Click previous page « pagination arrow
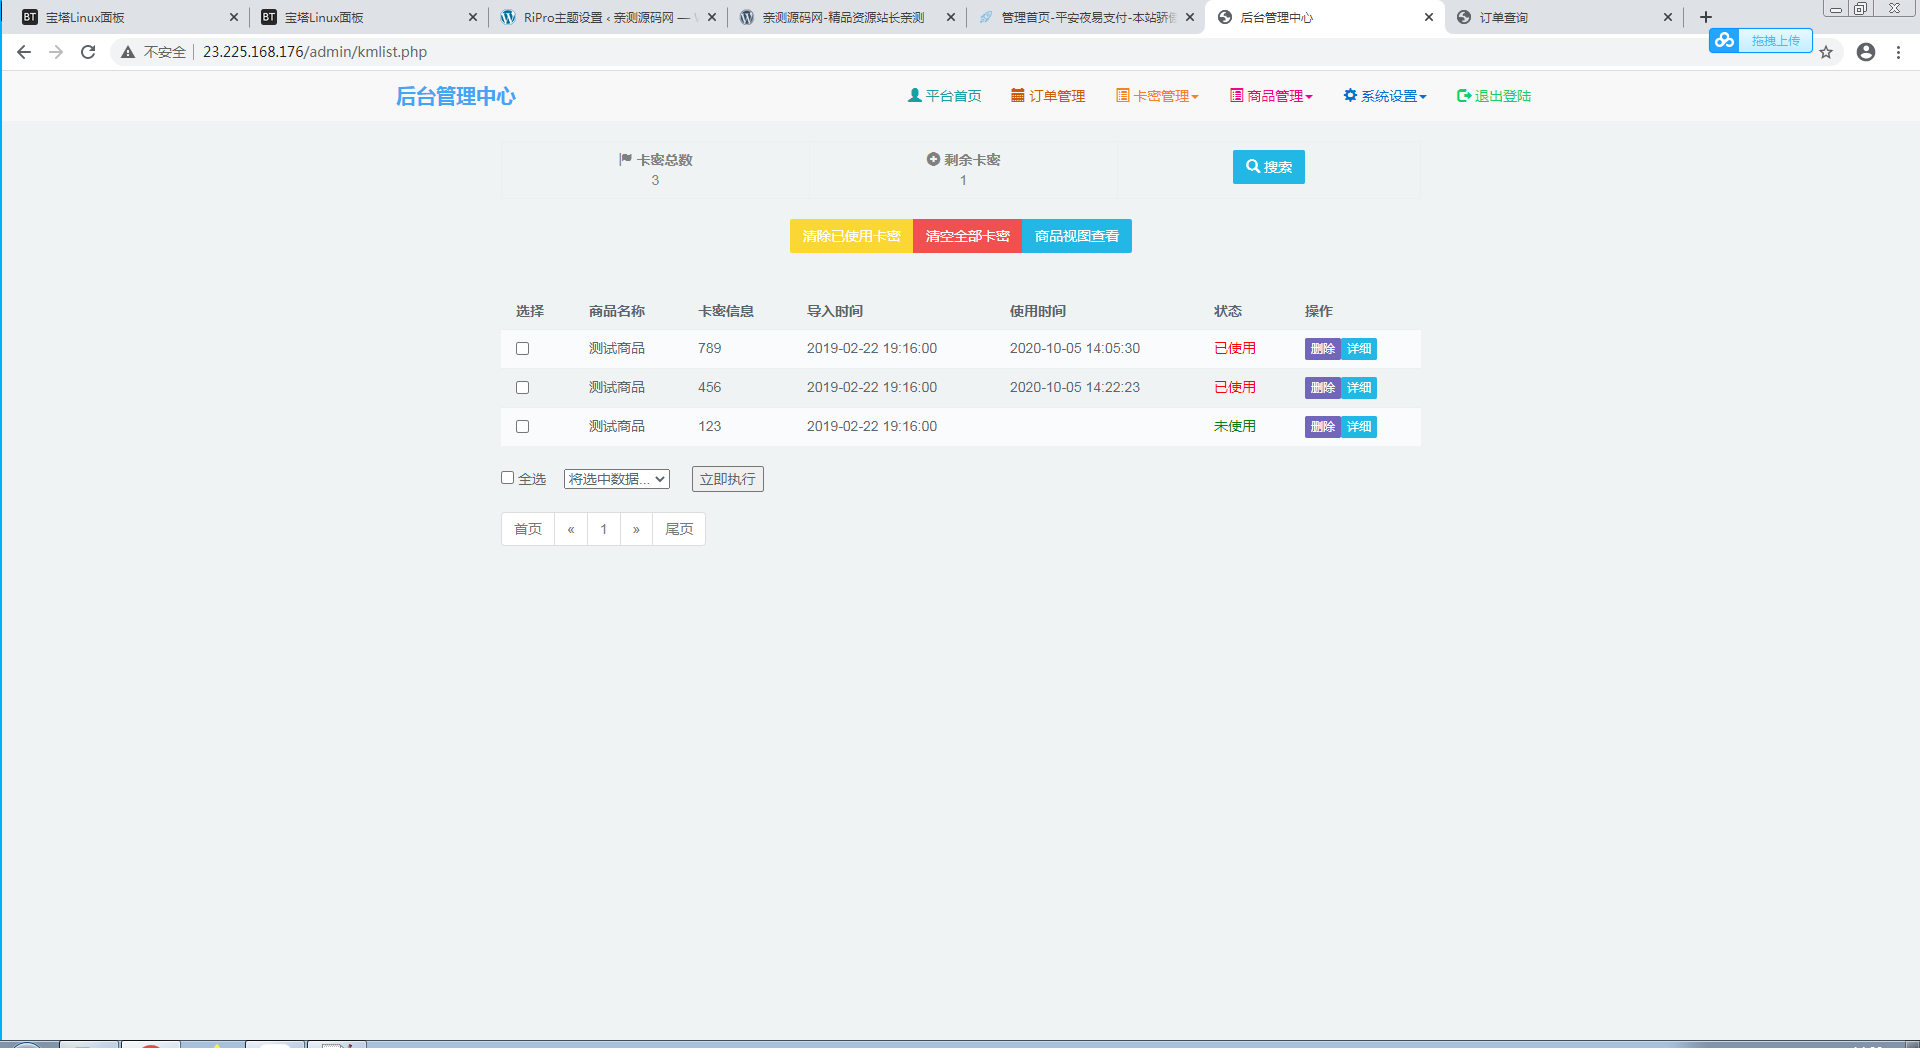The height and width of the screenshot is (1048, 1920). click(571, 529)
